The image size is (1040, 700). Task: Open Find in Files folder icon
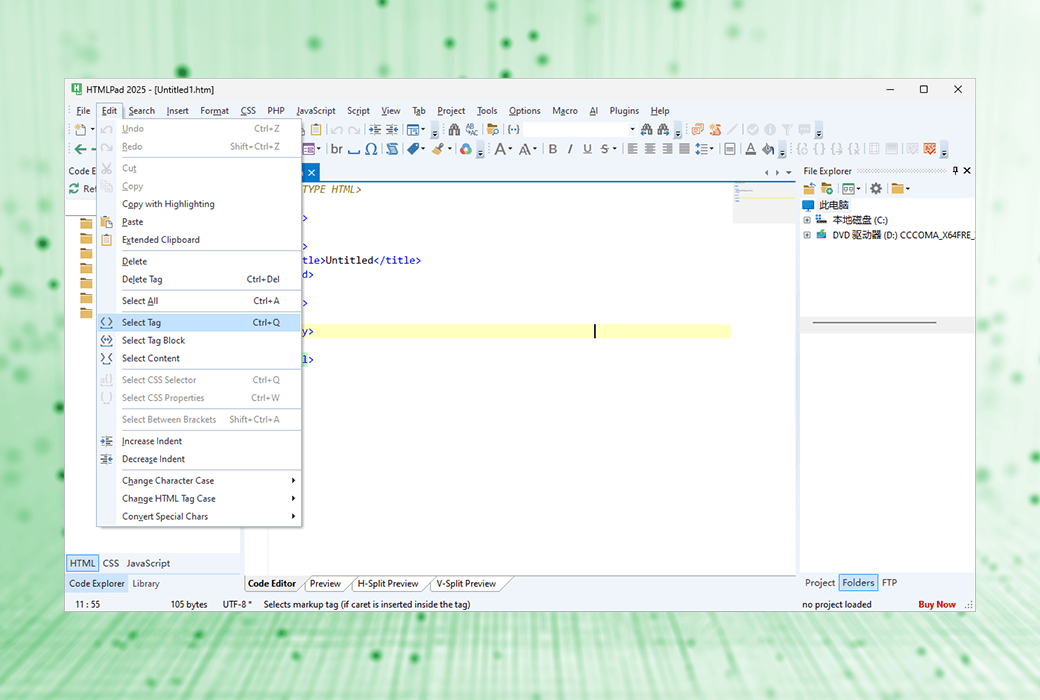click(x=493, y=129)
